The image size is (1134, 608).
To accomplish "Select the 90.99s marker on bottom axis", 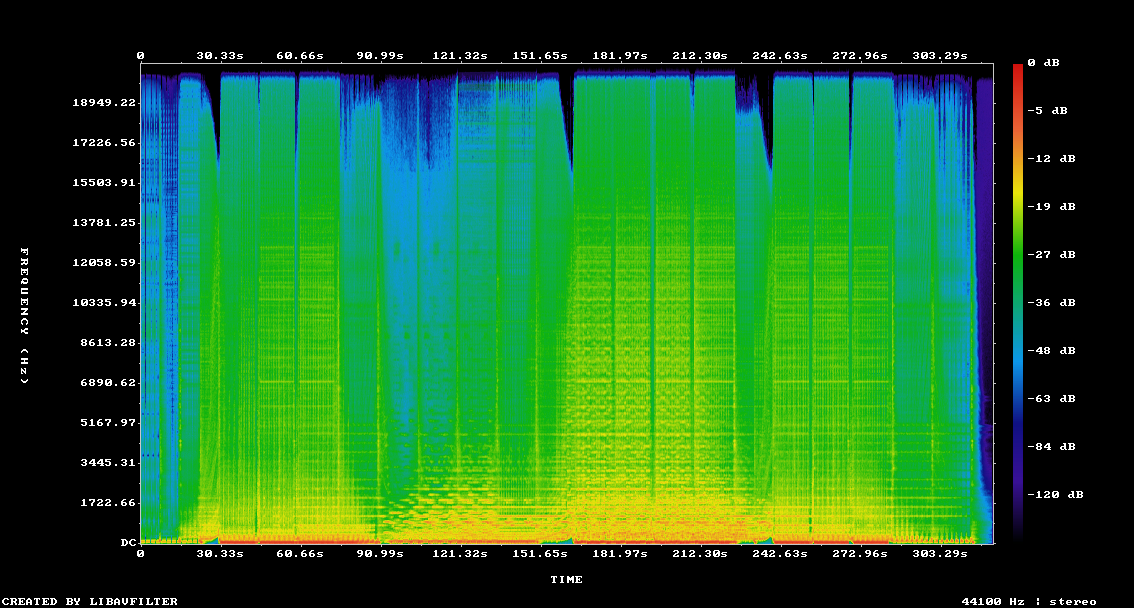I will pos(379,553).
